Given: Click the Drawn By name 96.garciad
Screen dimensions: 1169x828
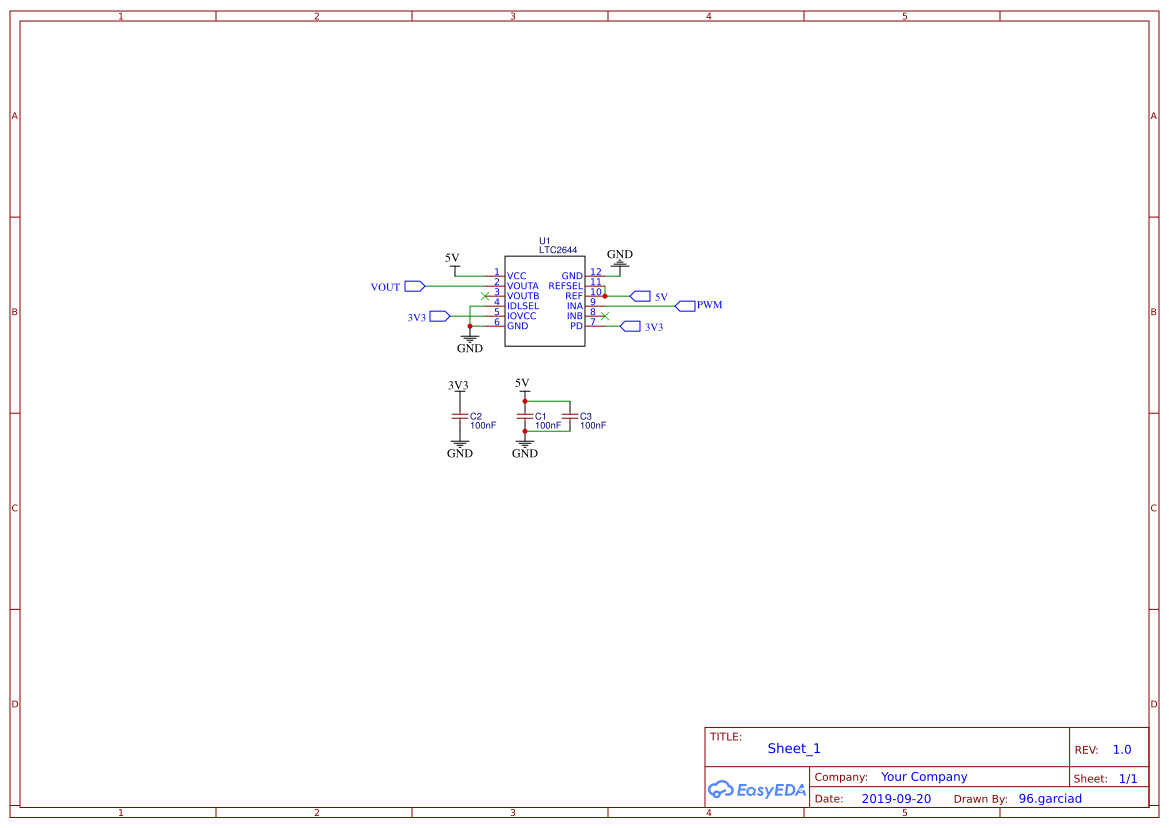Looking at the screenshot, I should (x=1049, y=798).
